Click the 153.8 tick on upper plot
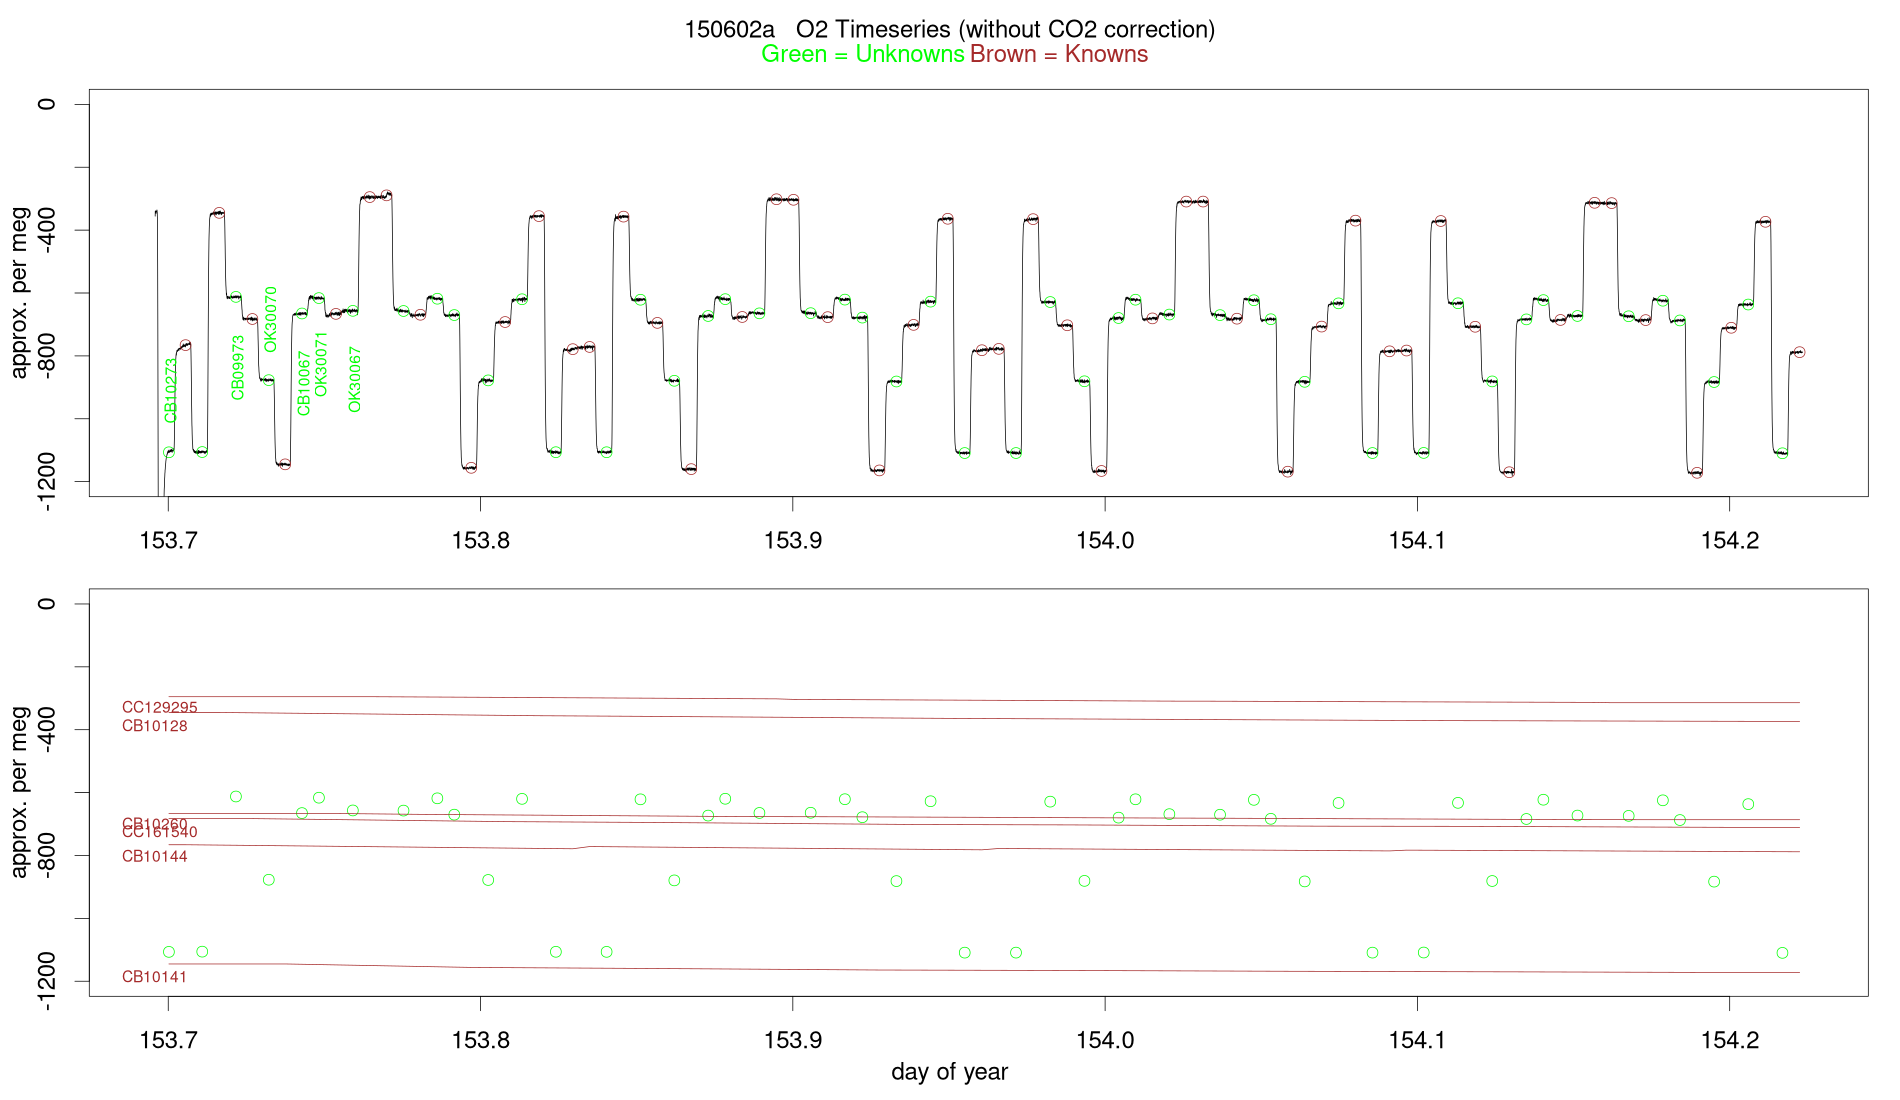 coord(481,541)
